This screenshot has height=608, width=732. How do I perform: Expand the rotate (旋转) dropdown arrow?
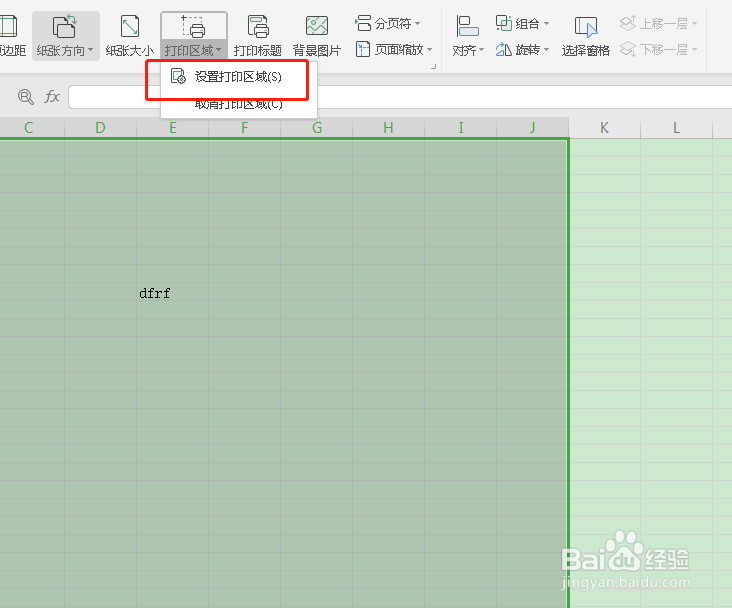[x=546, y=49]
